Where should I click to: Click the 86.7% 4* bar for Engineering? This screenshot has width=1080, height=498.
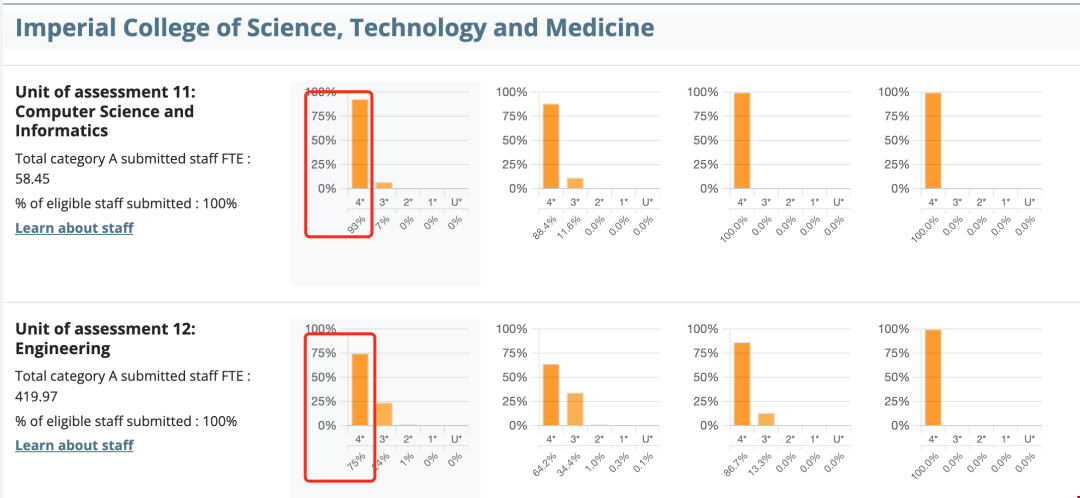click(742, 384)
